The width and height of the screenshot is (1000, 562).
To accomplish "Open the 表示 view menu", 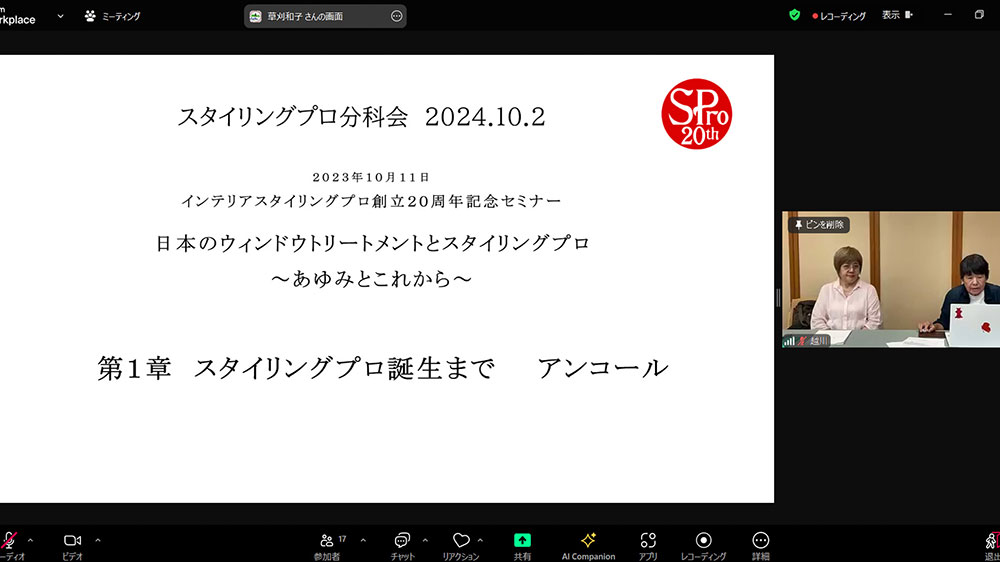I will (897, 15).
